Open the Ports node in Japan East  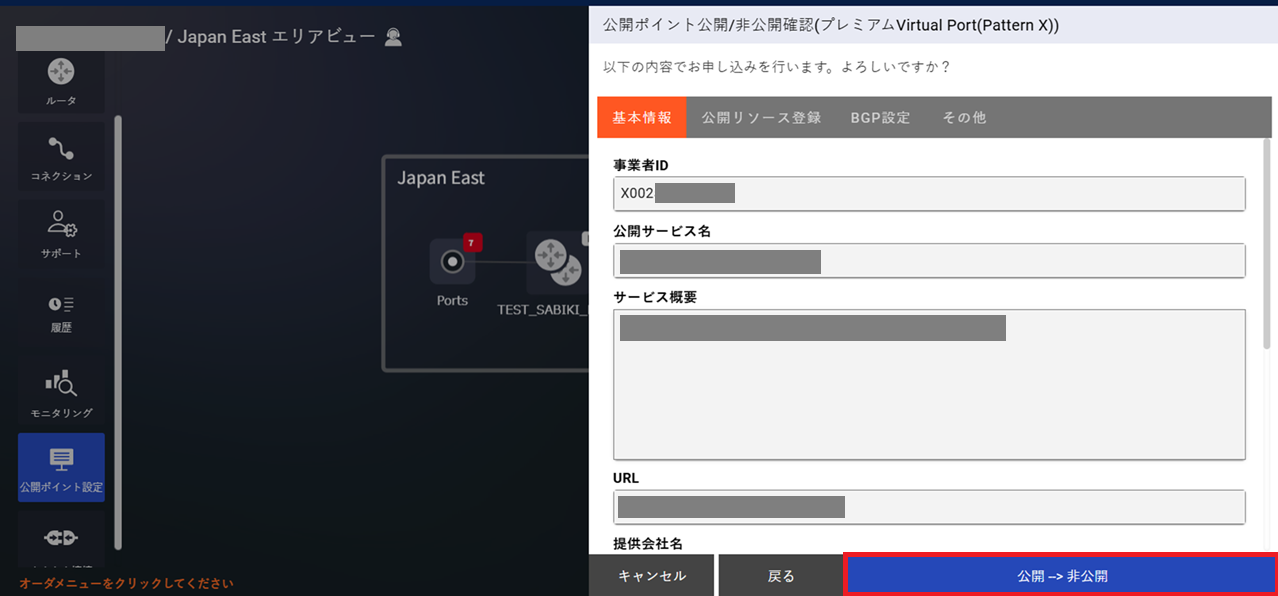(452, 263)
